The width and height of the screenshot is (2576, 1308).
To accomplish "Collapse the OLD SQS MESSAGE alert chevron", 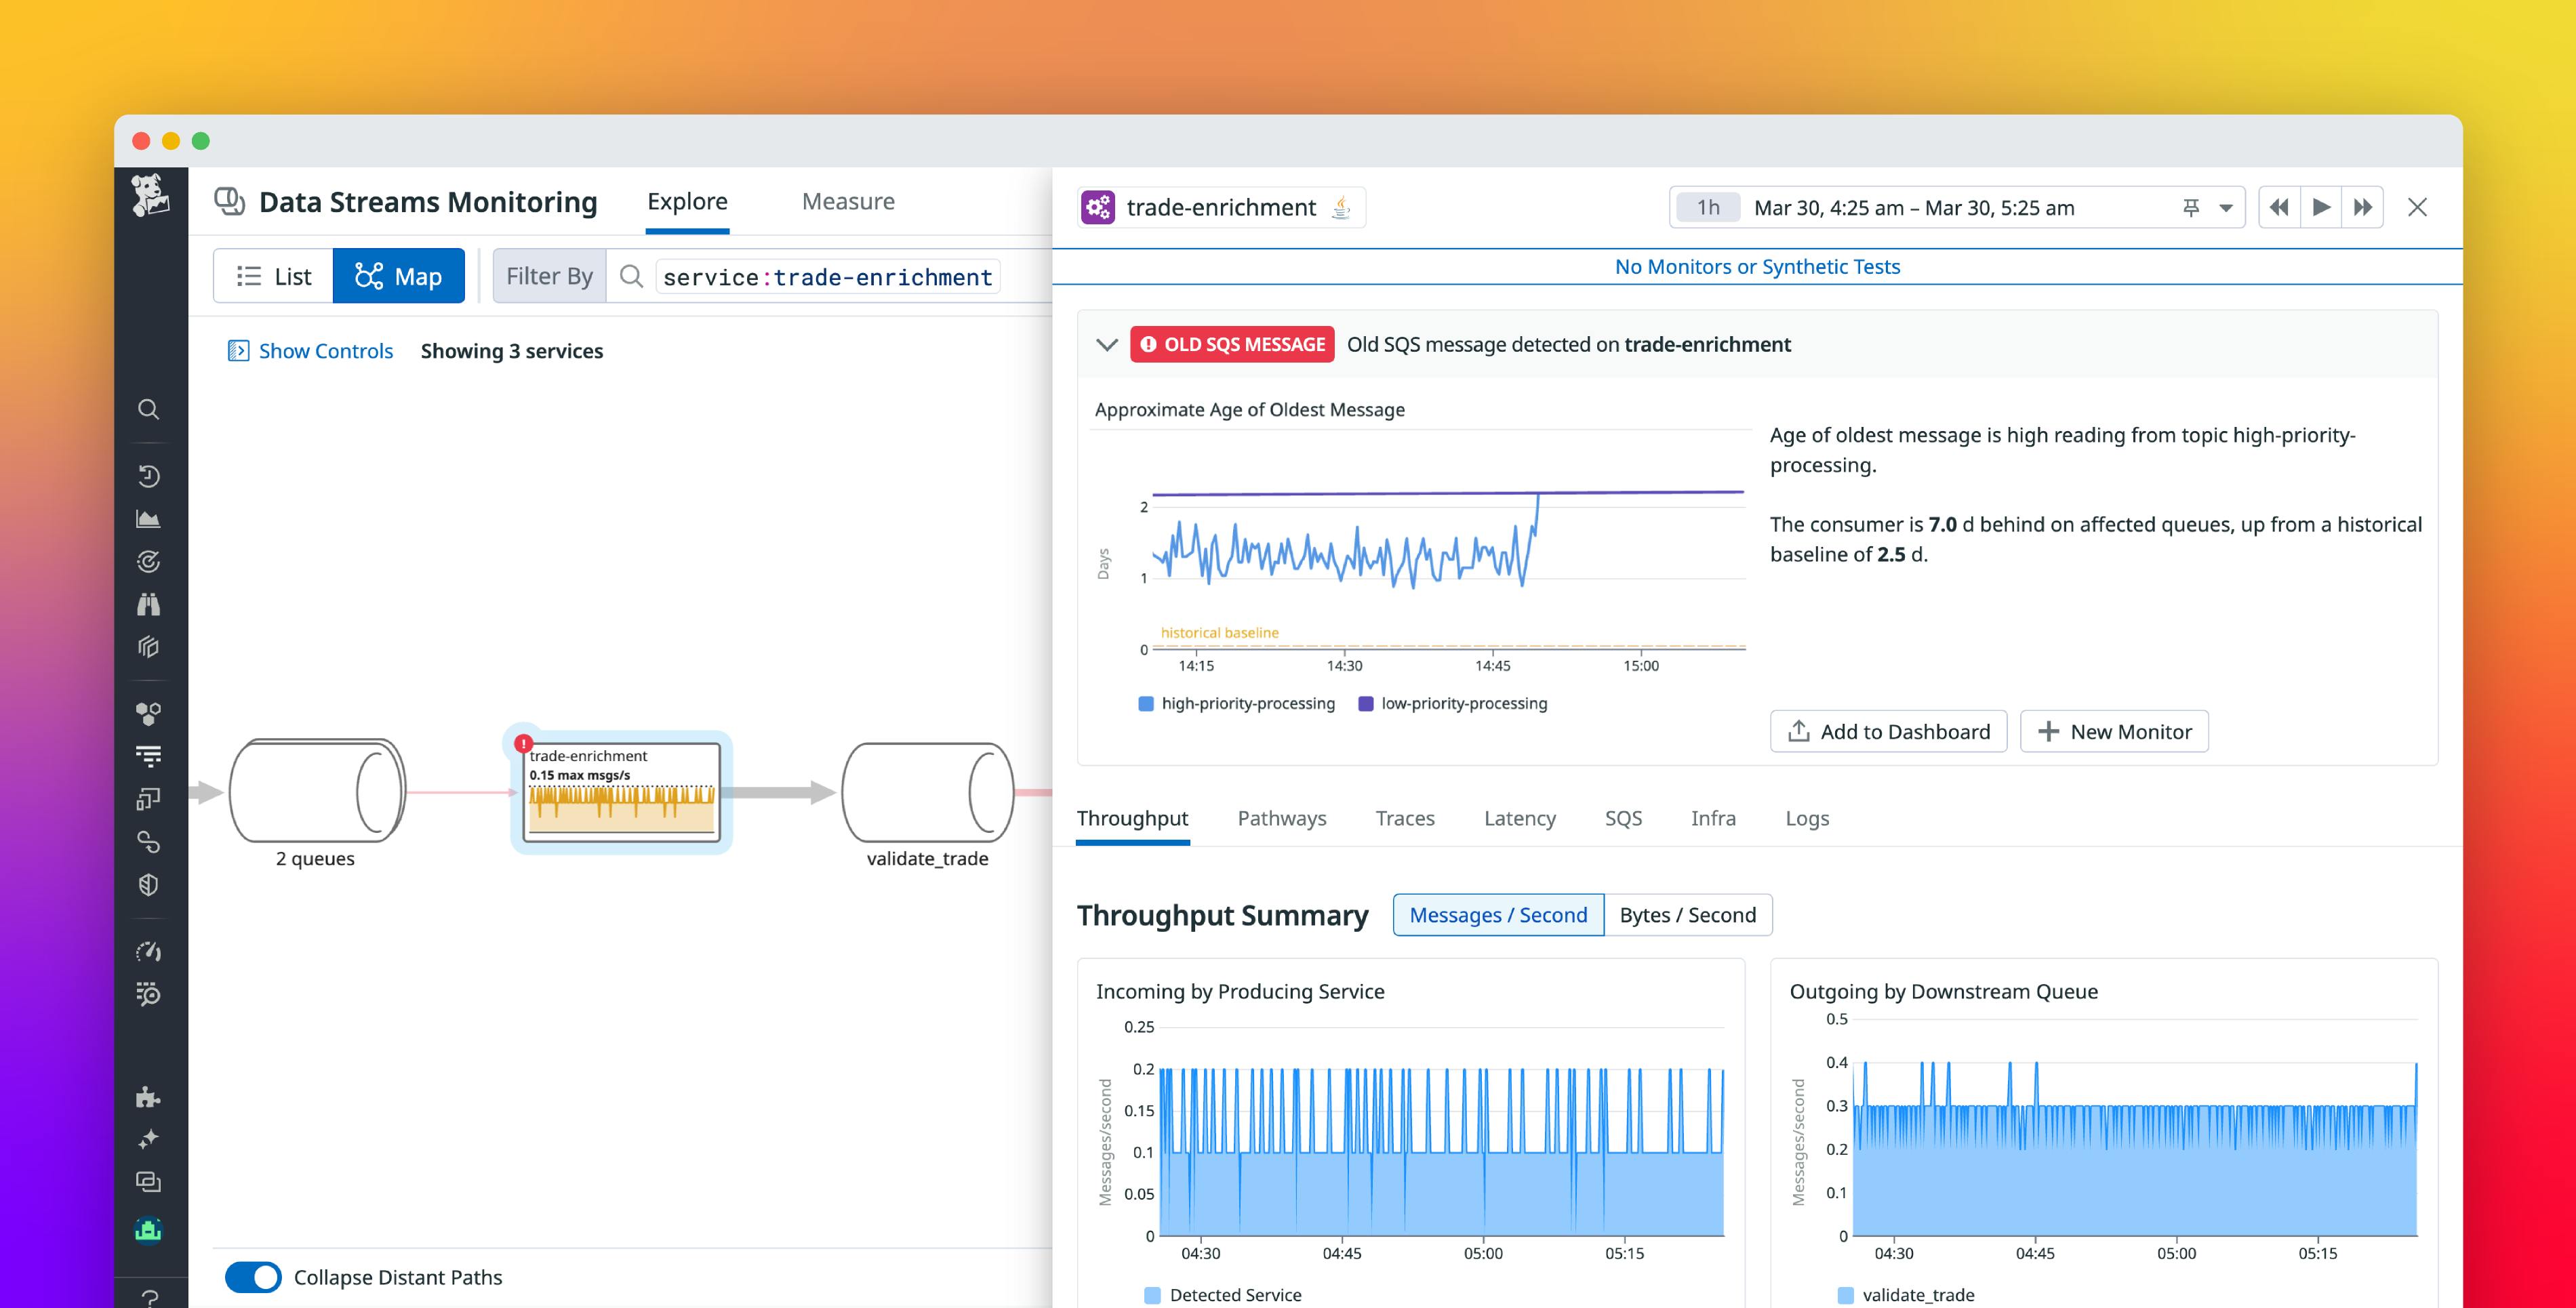I will coord(1106,344).
